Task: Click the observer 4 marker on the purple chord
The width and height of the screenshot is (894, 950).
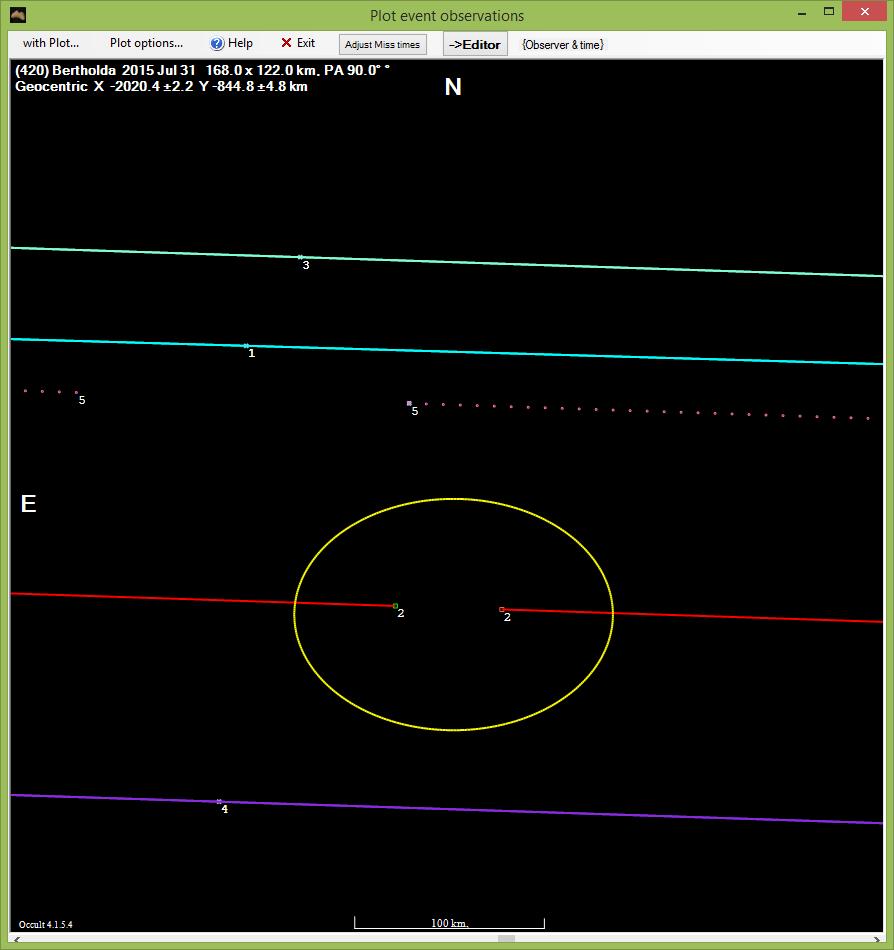Action: [x=219, y=802]
